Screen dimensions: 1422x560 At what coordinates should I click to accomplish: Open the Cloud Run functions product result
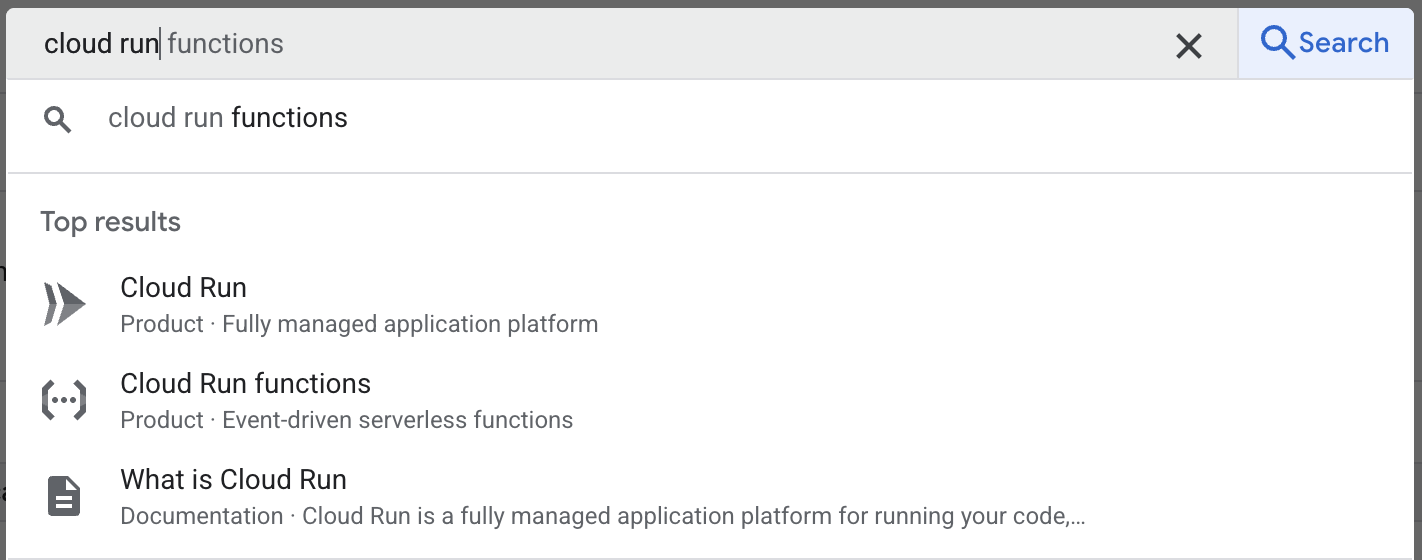point(710,401)
